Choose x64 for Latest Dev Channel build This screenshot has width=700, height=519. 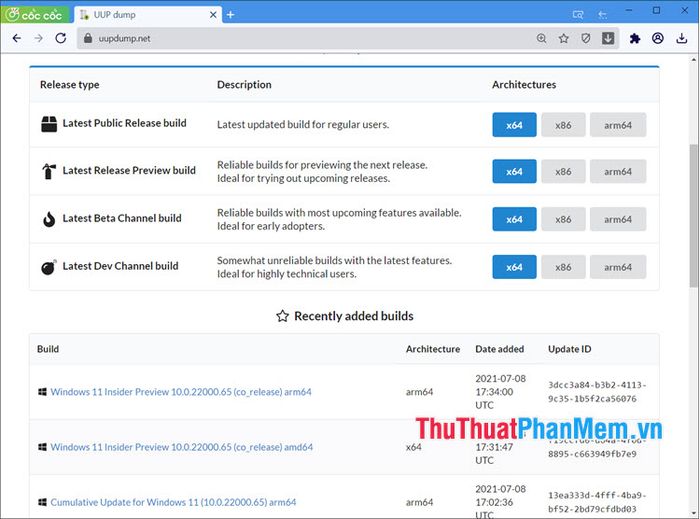(x=514, y=267)
